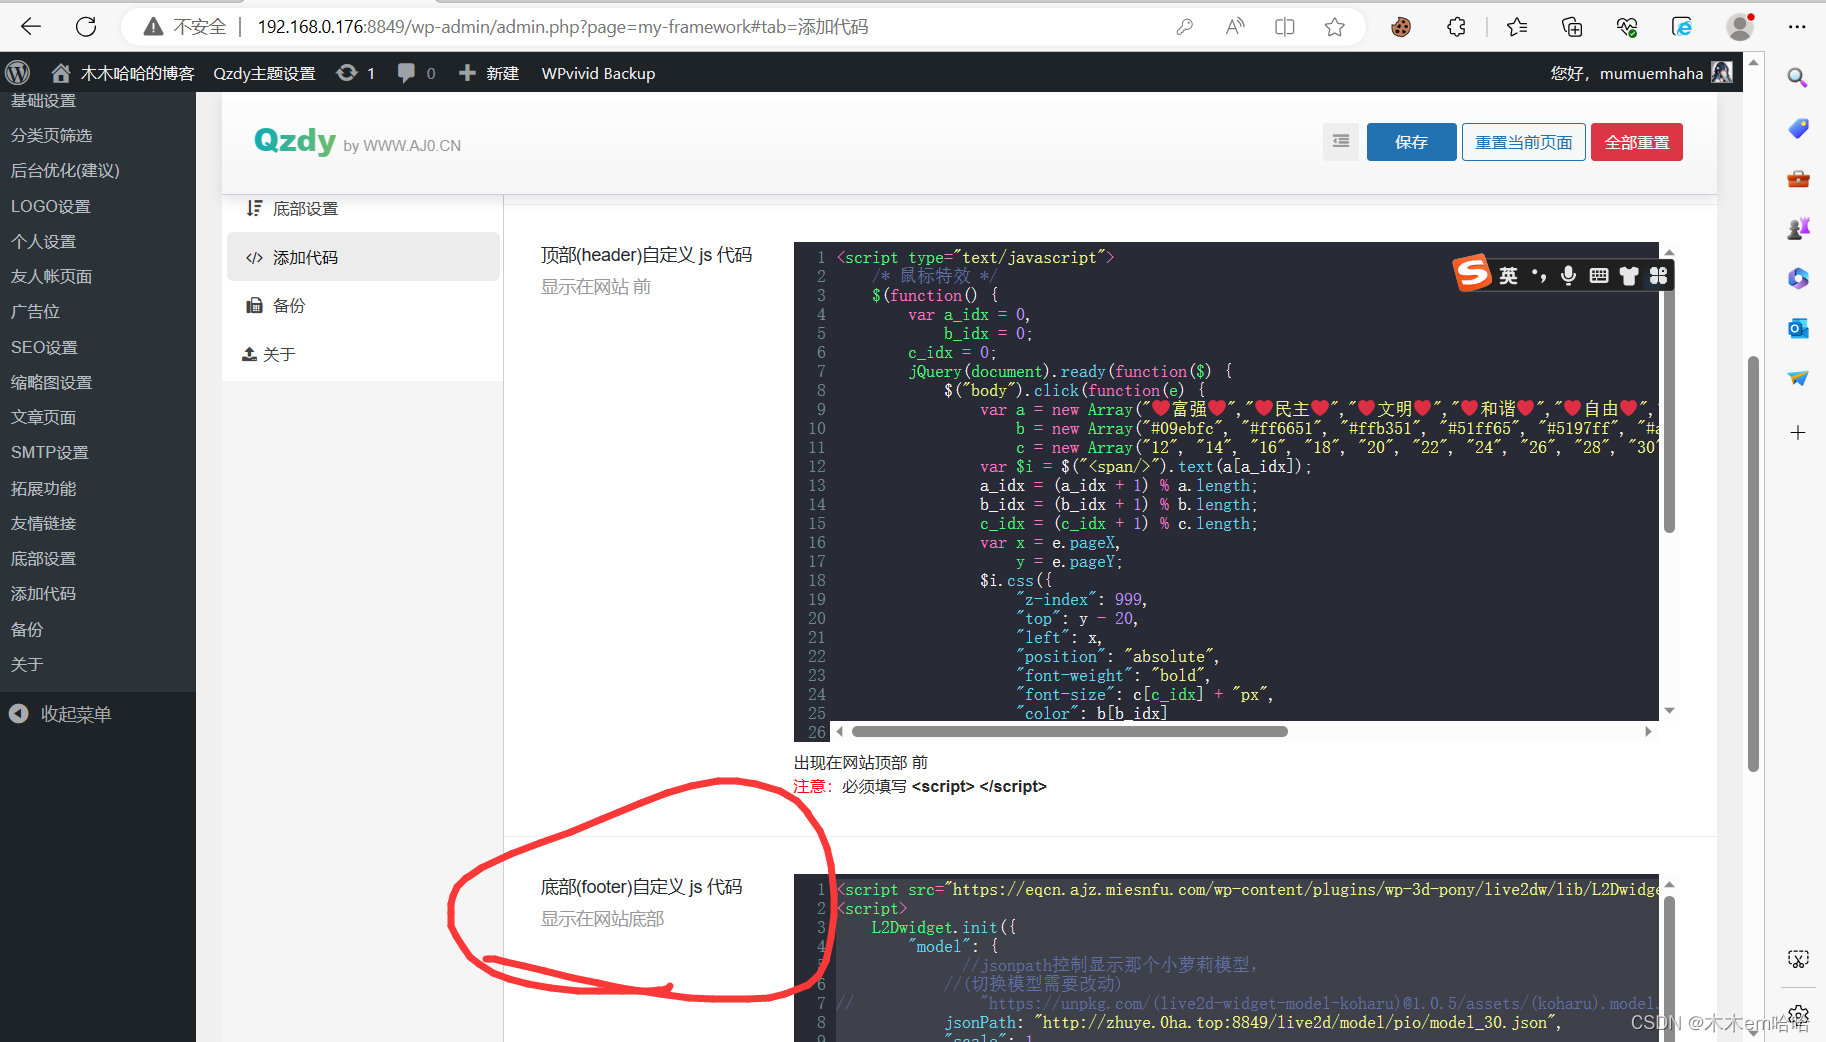Open the site 'not secure' warning info
Viewport: 1826px width, 1042px height.
click(186, 27)
